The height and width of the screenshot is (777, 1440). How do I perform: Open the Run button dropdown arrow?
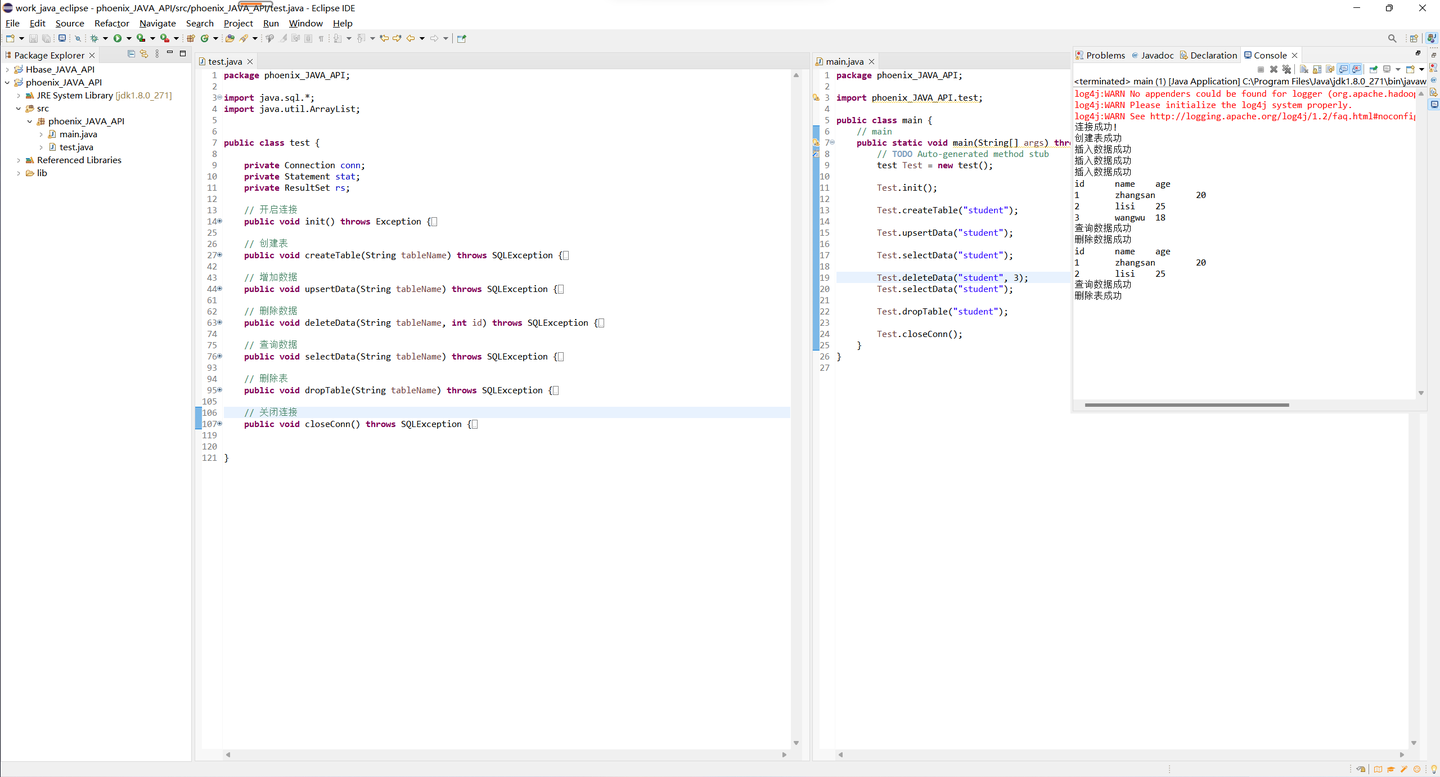(128, 39)
